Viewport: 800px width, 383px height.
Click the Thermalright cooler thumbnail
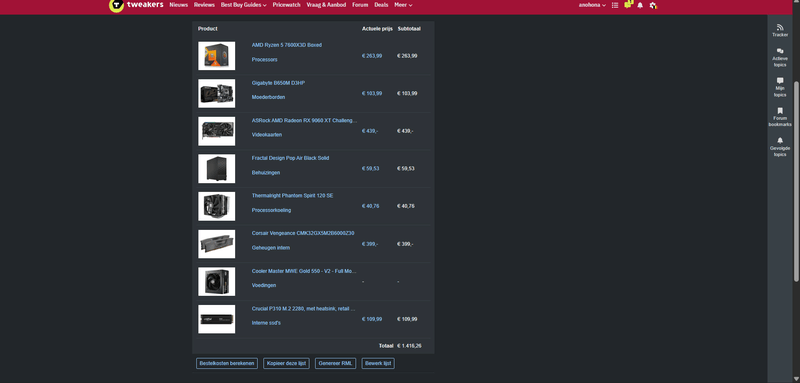coord(217,206)
